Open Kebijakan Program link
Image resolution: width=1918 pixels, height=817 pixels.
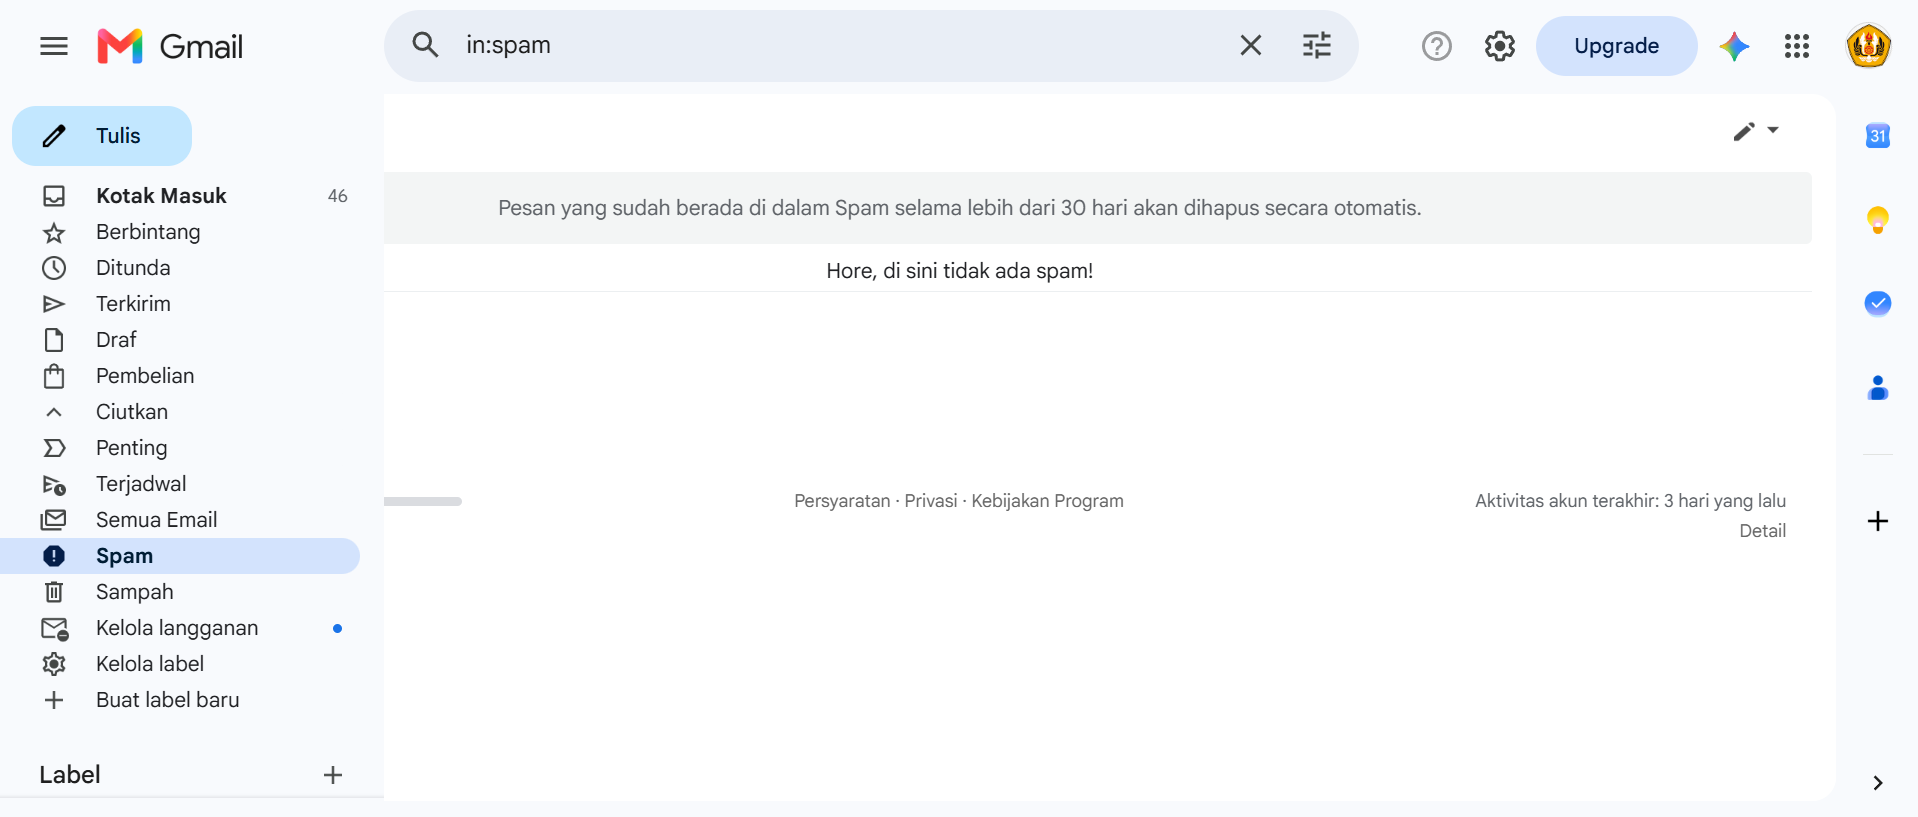point(1047,501)
